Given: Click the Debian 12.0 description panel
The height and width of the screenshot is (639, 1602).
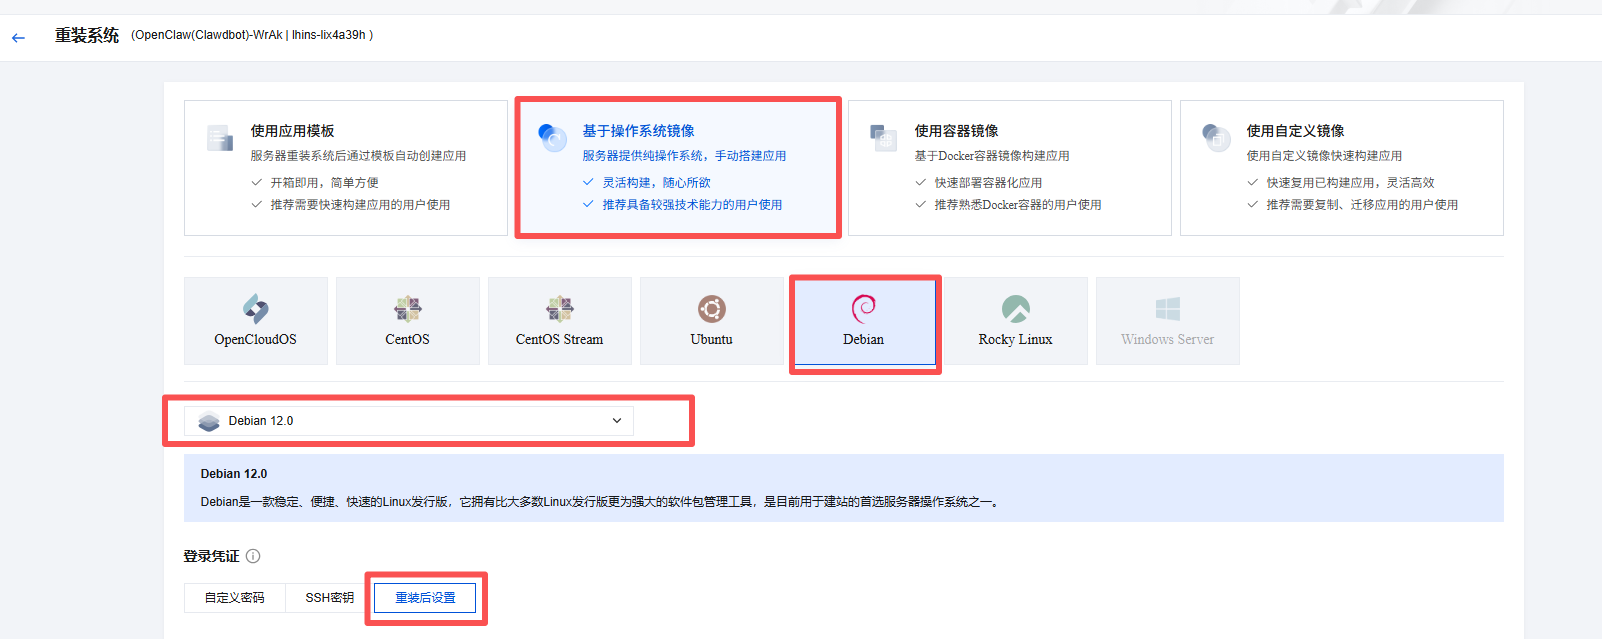Looking at the screenshot, I should [x=843, y=488].
